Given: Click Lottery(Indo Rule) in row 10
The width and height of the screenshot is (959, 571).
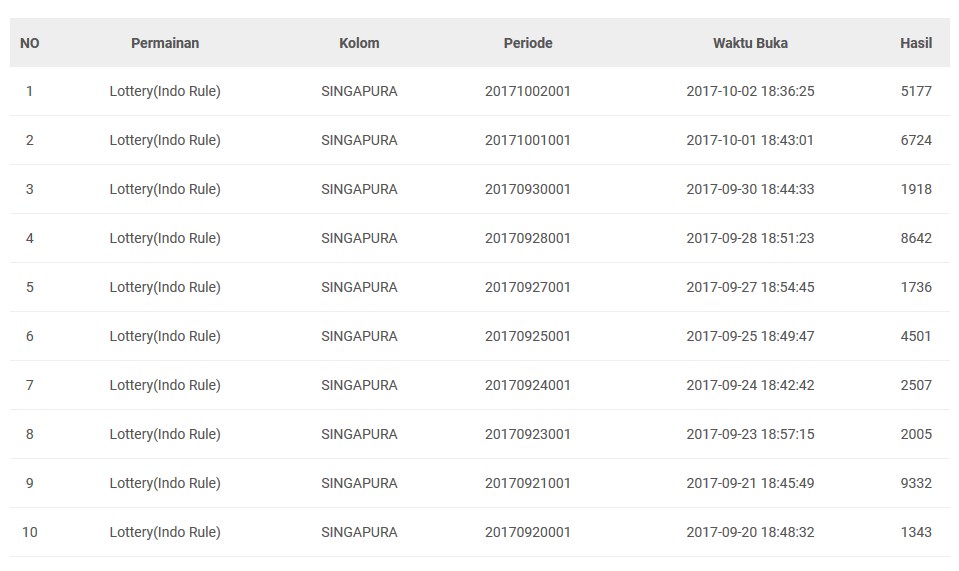Looking at the screenshot, I should tap(165, 532).
